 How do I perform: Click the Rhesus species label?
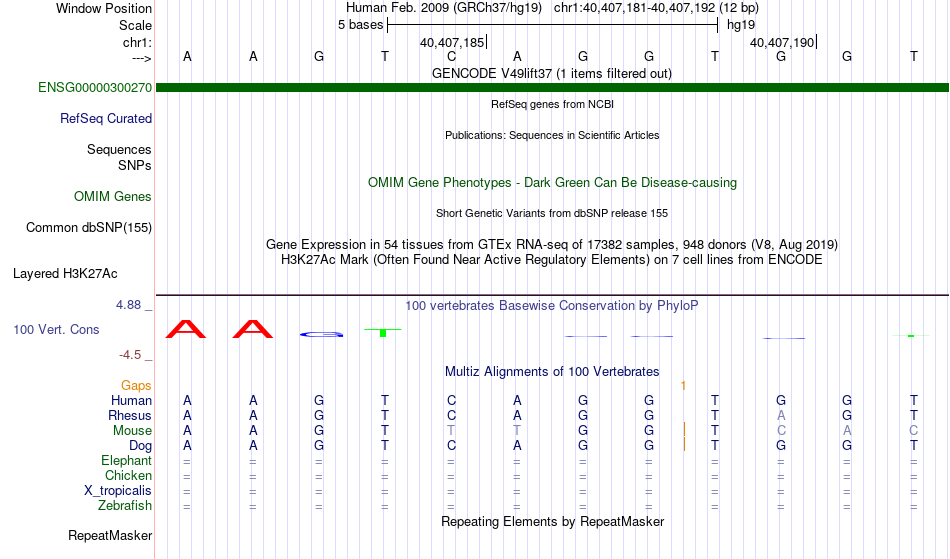130,415
